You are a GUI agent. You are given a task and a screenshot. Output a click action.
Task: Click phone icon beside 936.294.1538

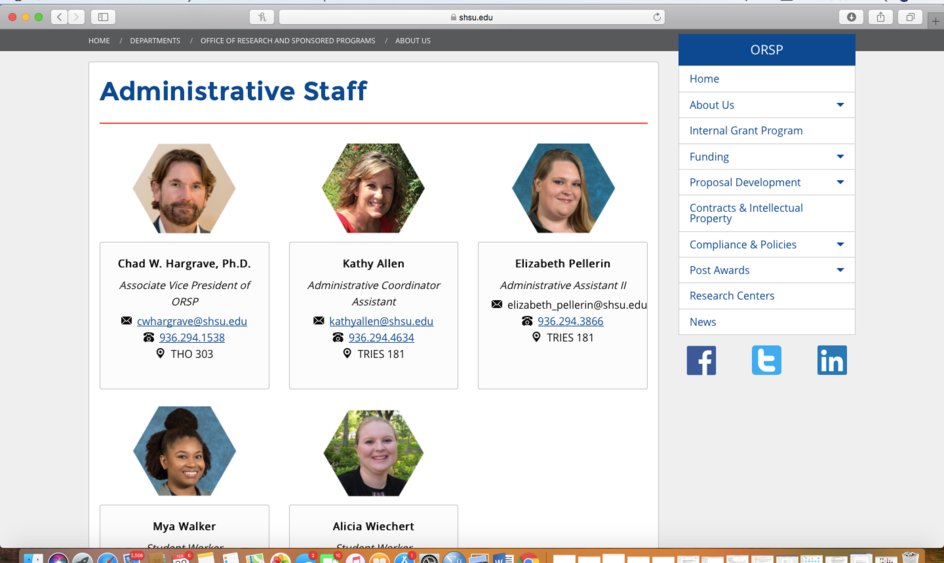(149, 337)
